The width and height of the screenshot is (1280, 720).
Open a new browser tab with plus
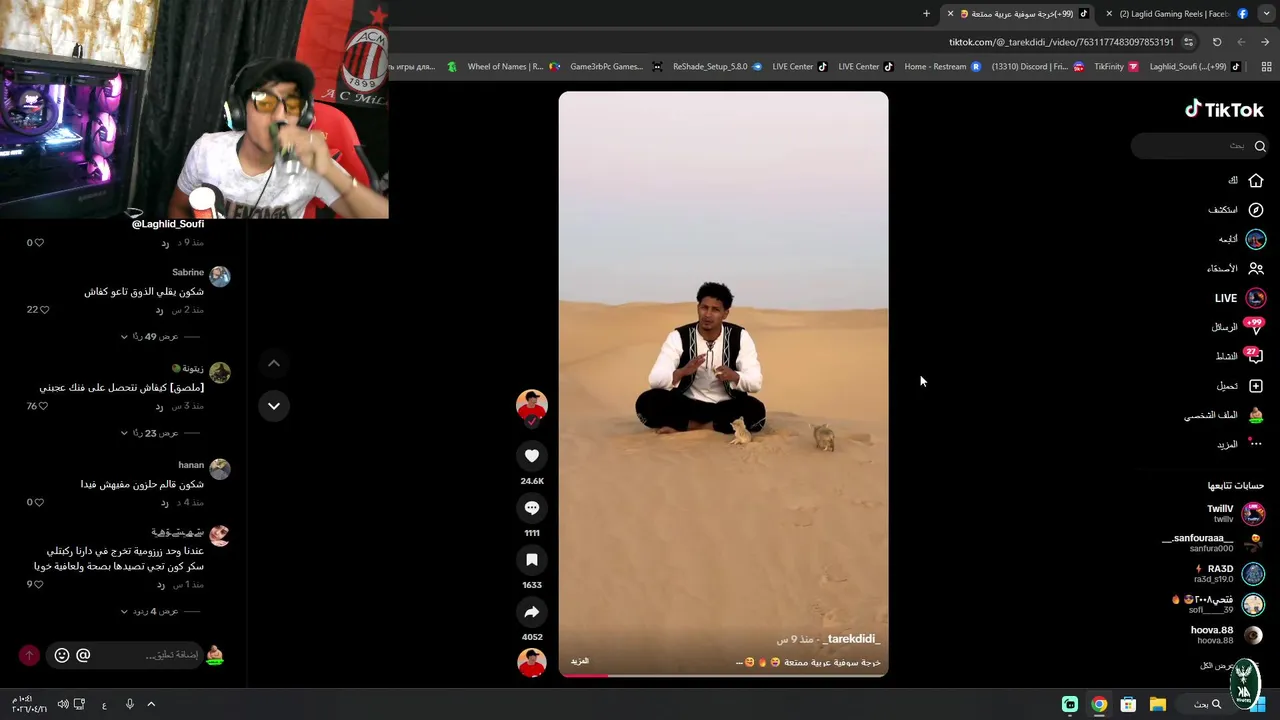click(x=926, y=14)
